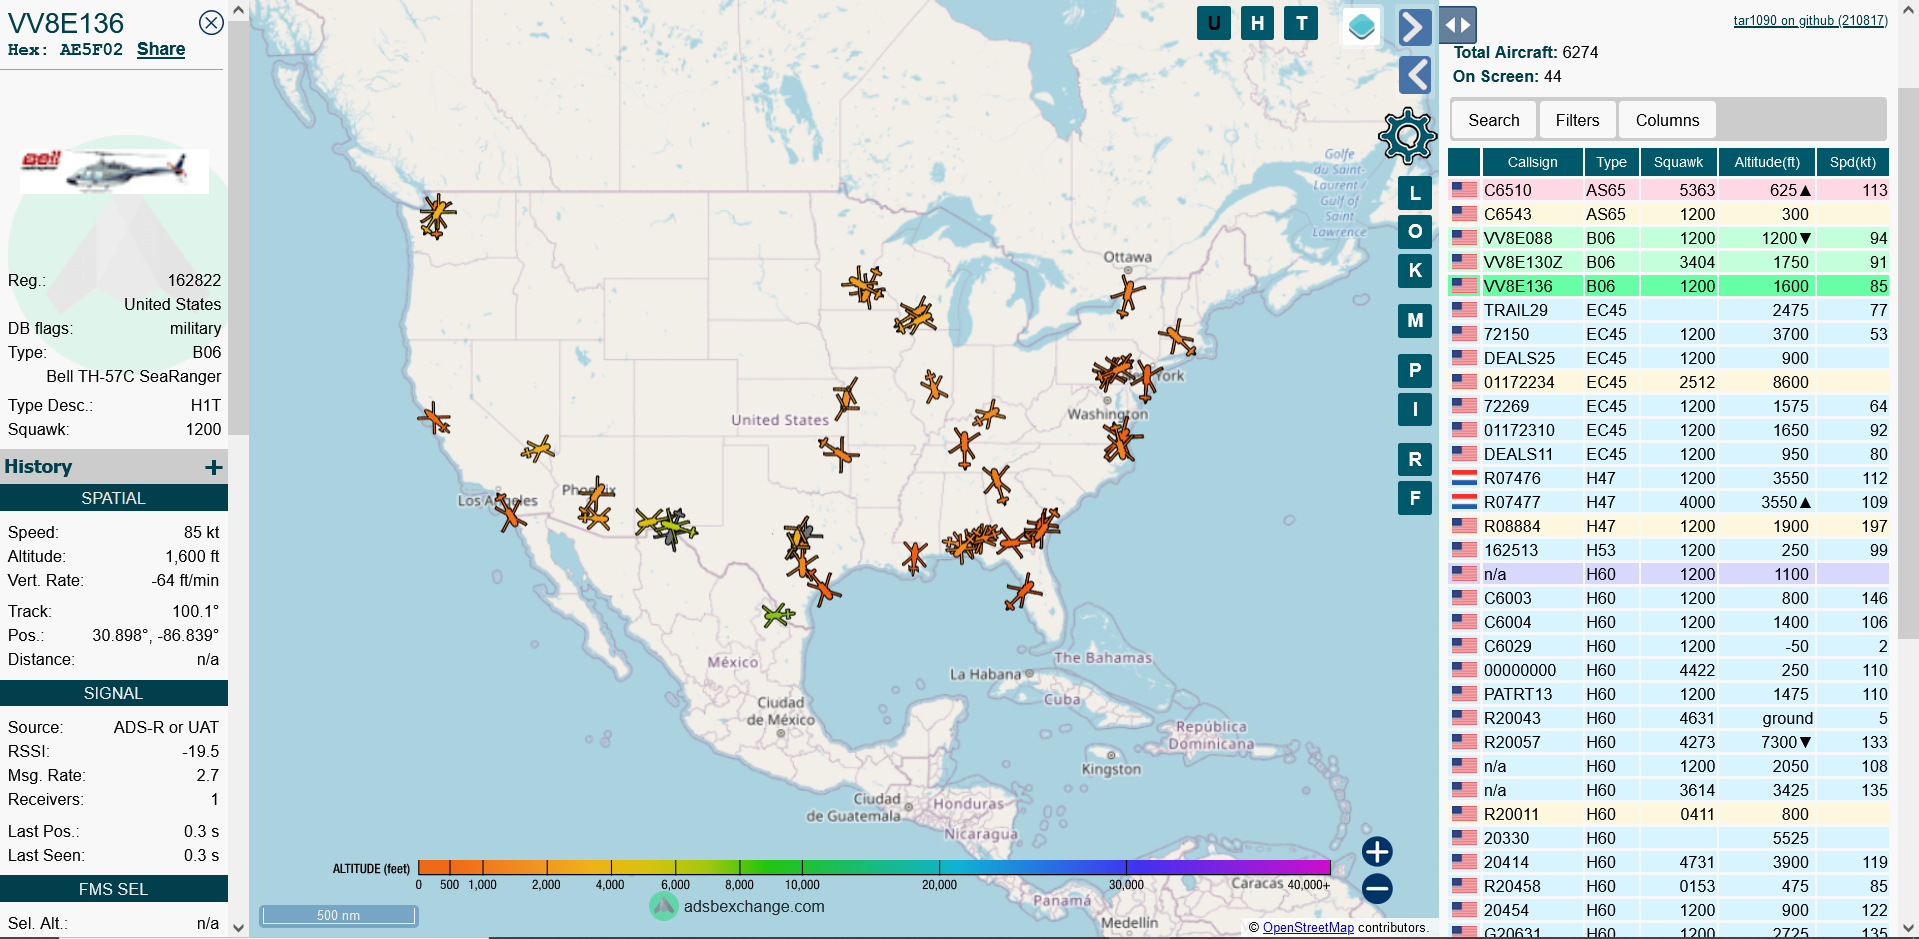Toggle the K map option button
Image resolution: width=1919 pixels, height=939 pixels.
coord(1415,270)
